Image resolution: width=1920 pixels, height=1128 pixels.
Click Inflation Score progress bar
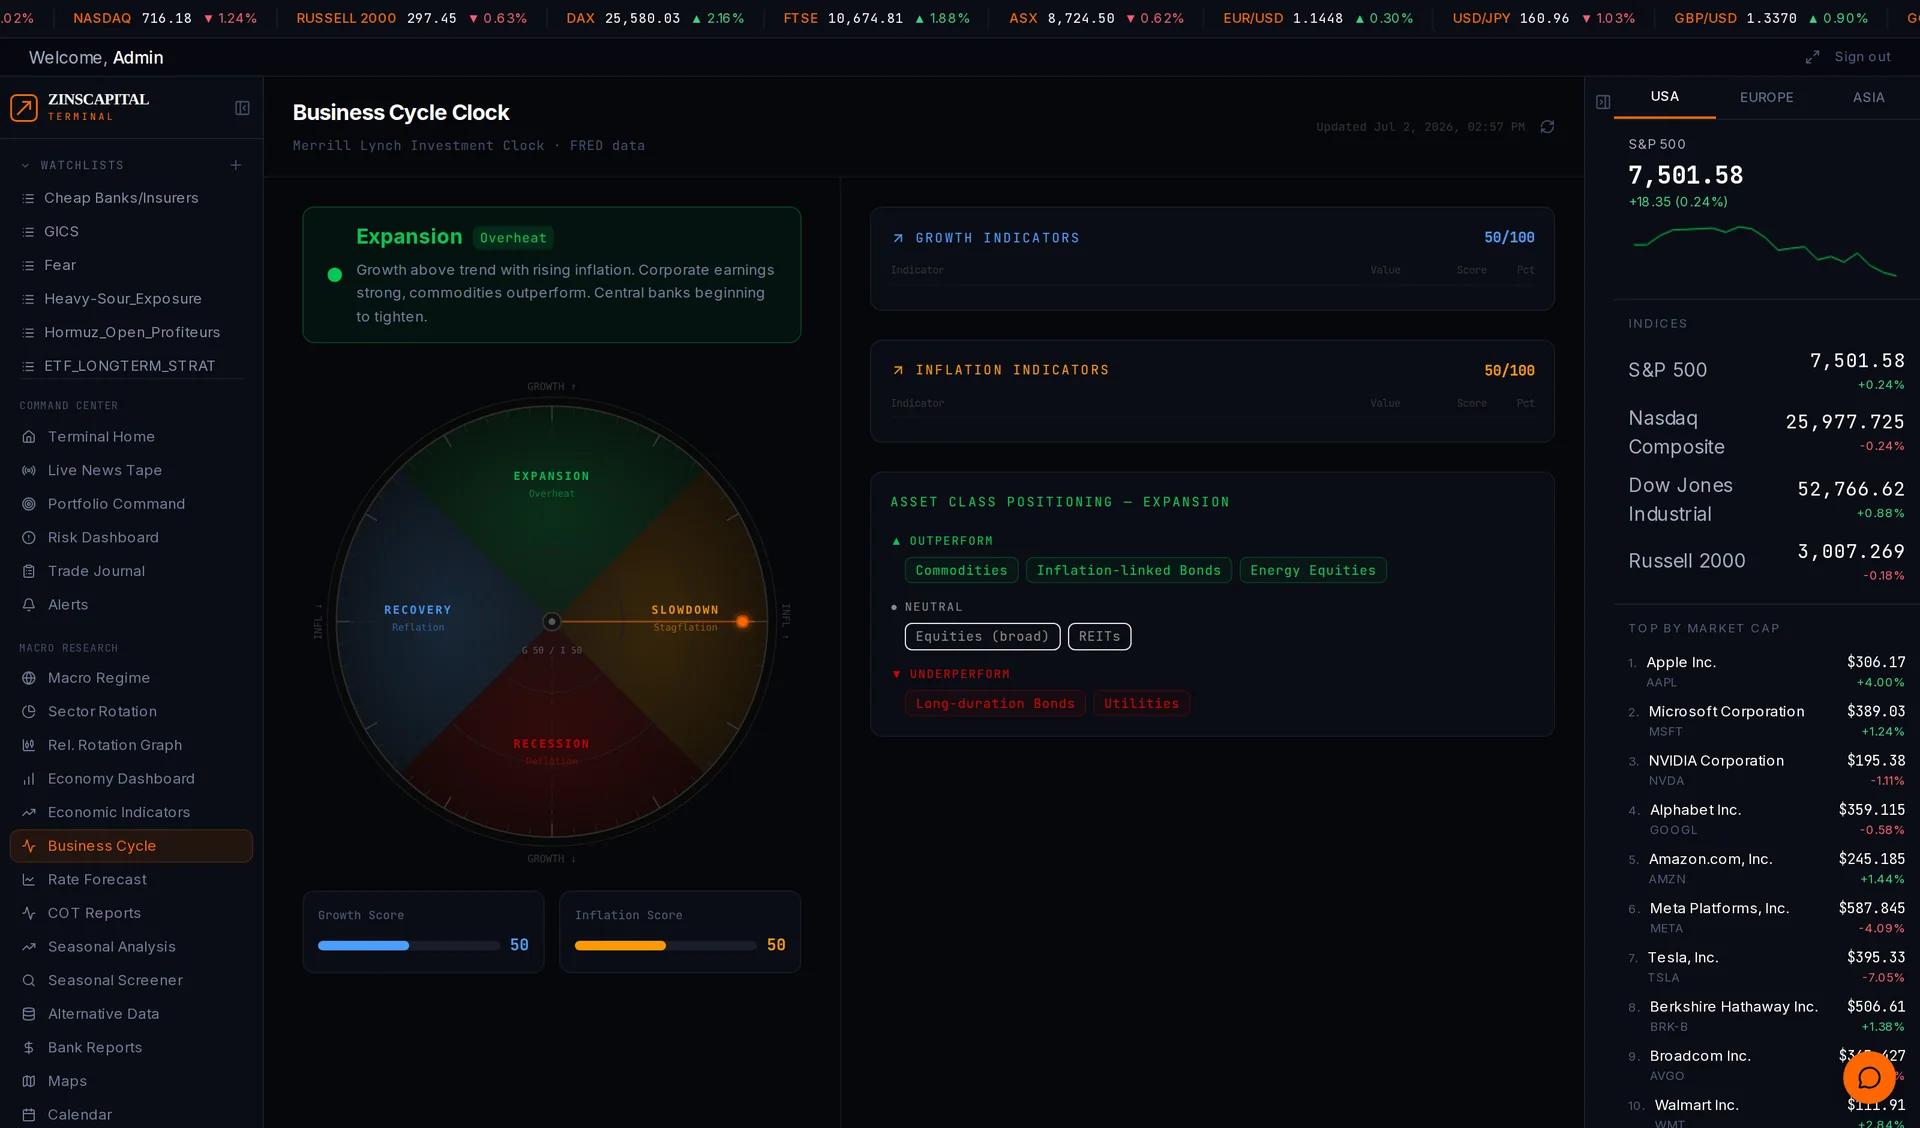tap(665, 945)
